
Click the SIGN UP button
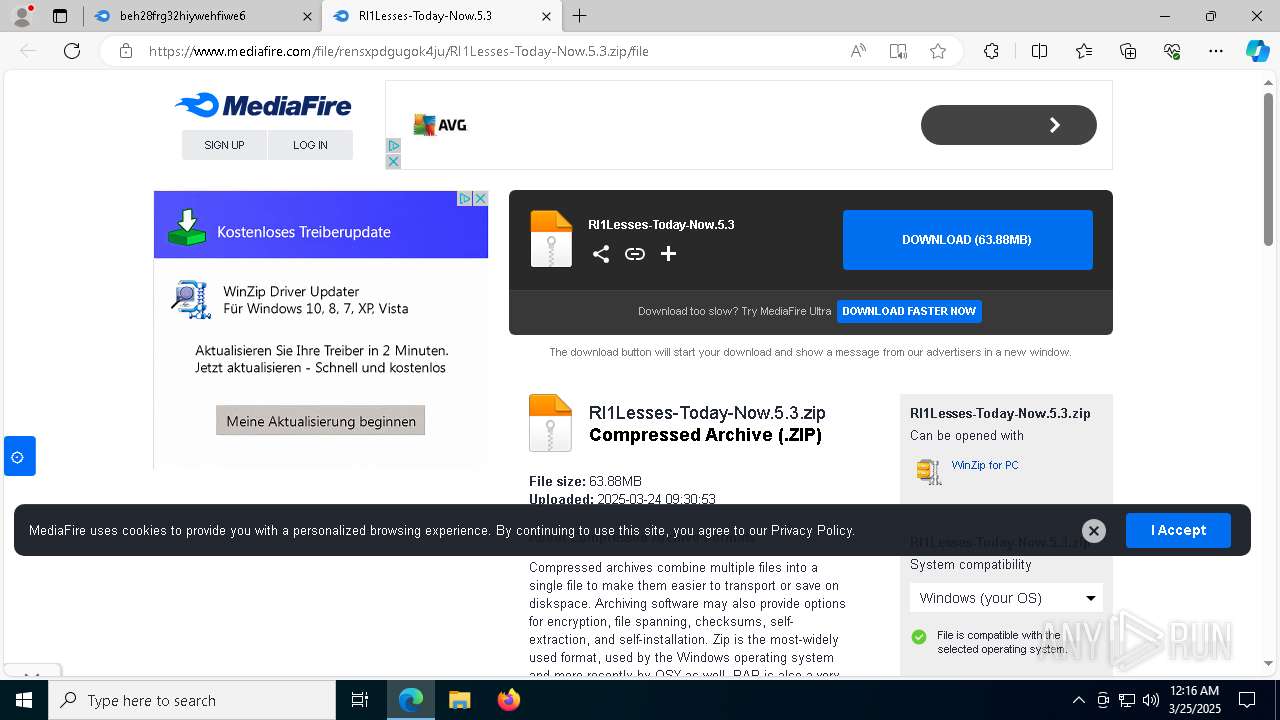click(x=224, y=145)
